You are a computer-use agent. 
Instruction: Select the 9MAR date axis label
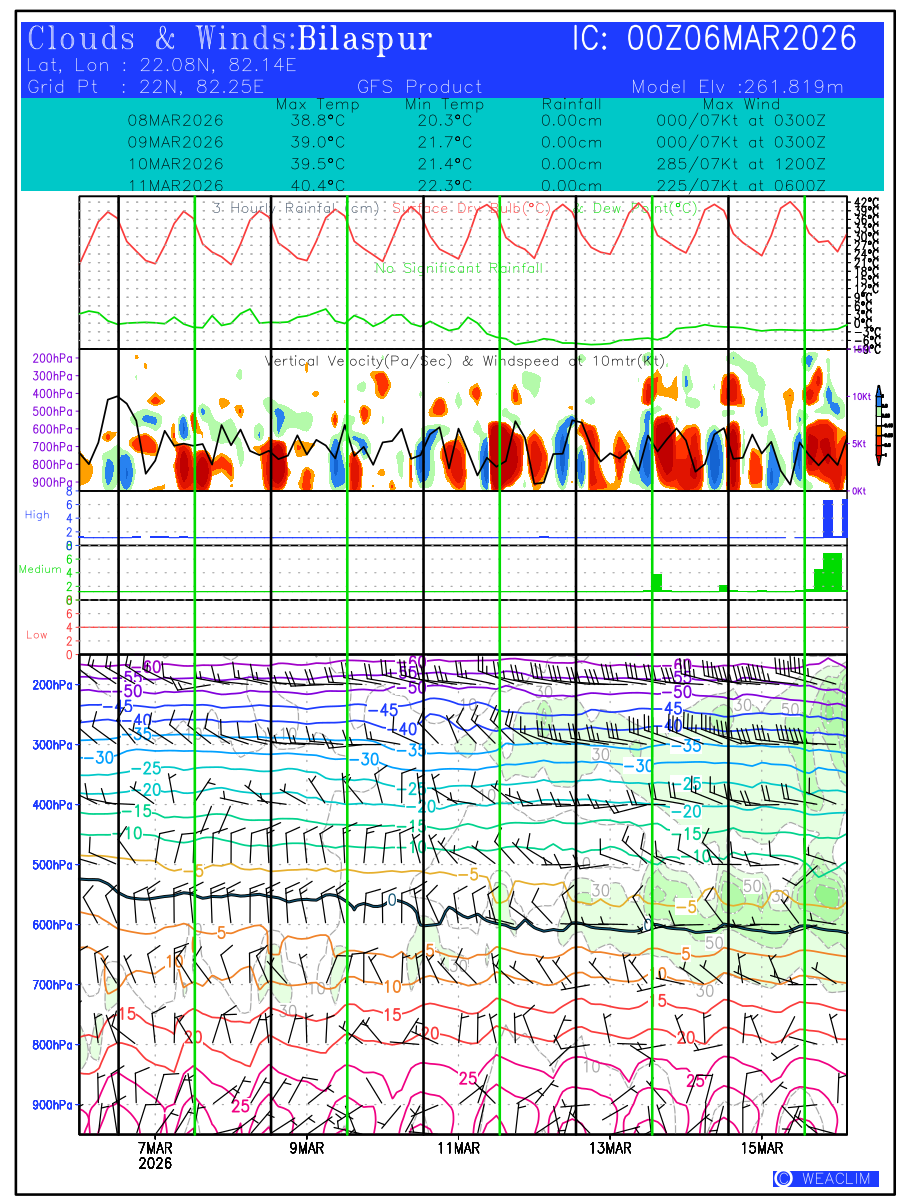pyautogui.click(x=307, y=1148)
